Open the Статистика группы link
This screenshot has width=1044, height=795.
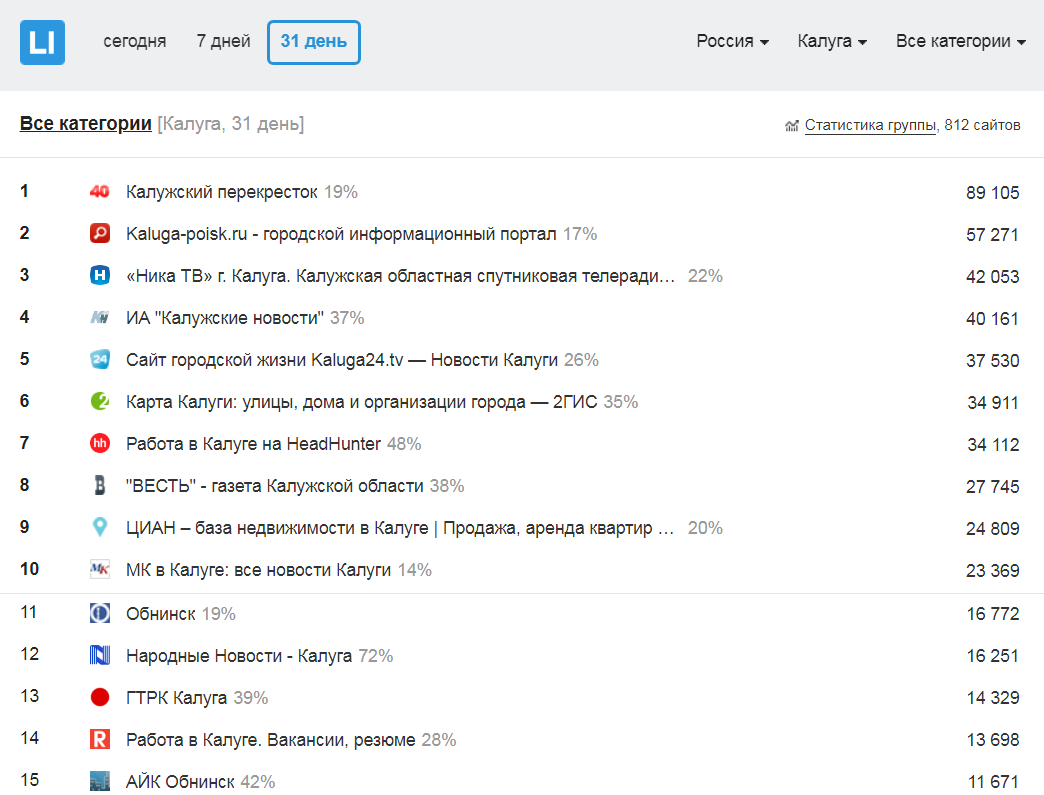coord(870,126)
